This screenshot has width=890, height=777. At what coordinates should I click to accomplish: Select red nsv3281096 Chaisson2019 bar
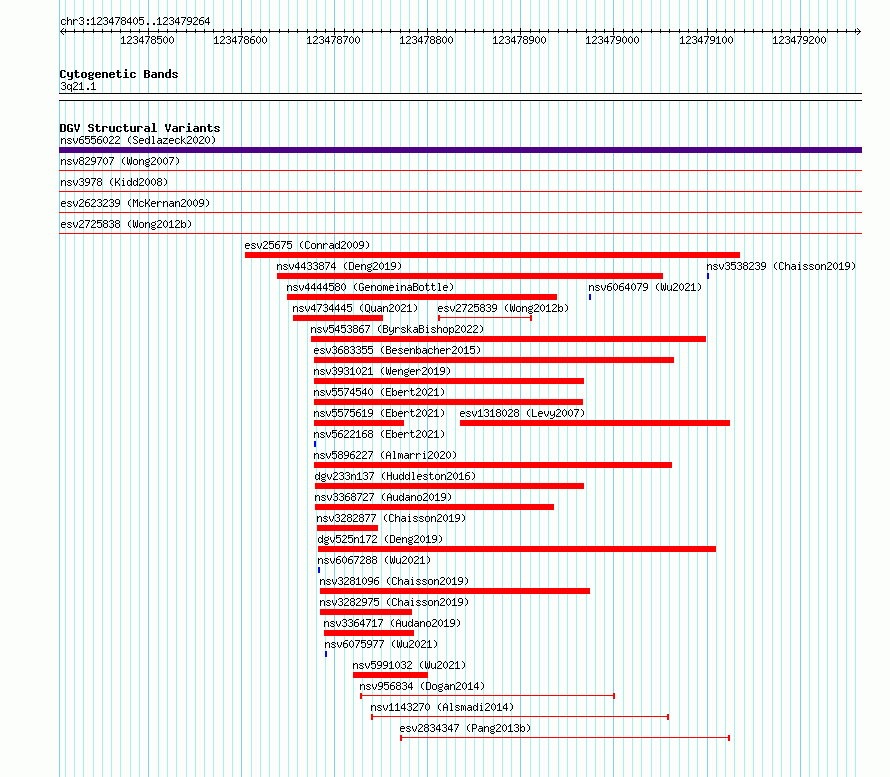[455, 591]
